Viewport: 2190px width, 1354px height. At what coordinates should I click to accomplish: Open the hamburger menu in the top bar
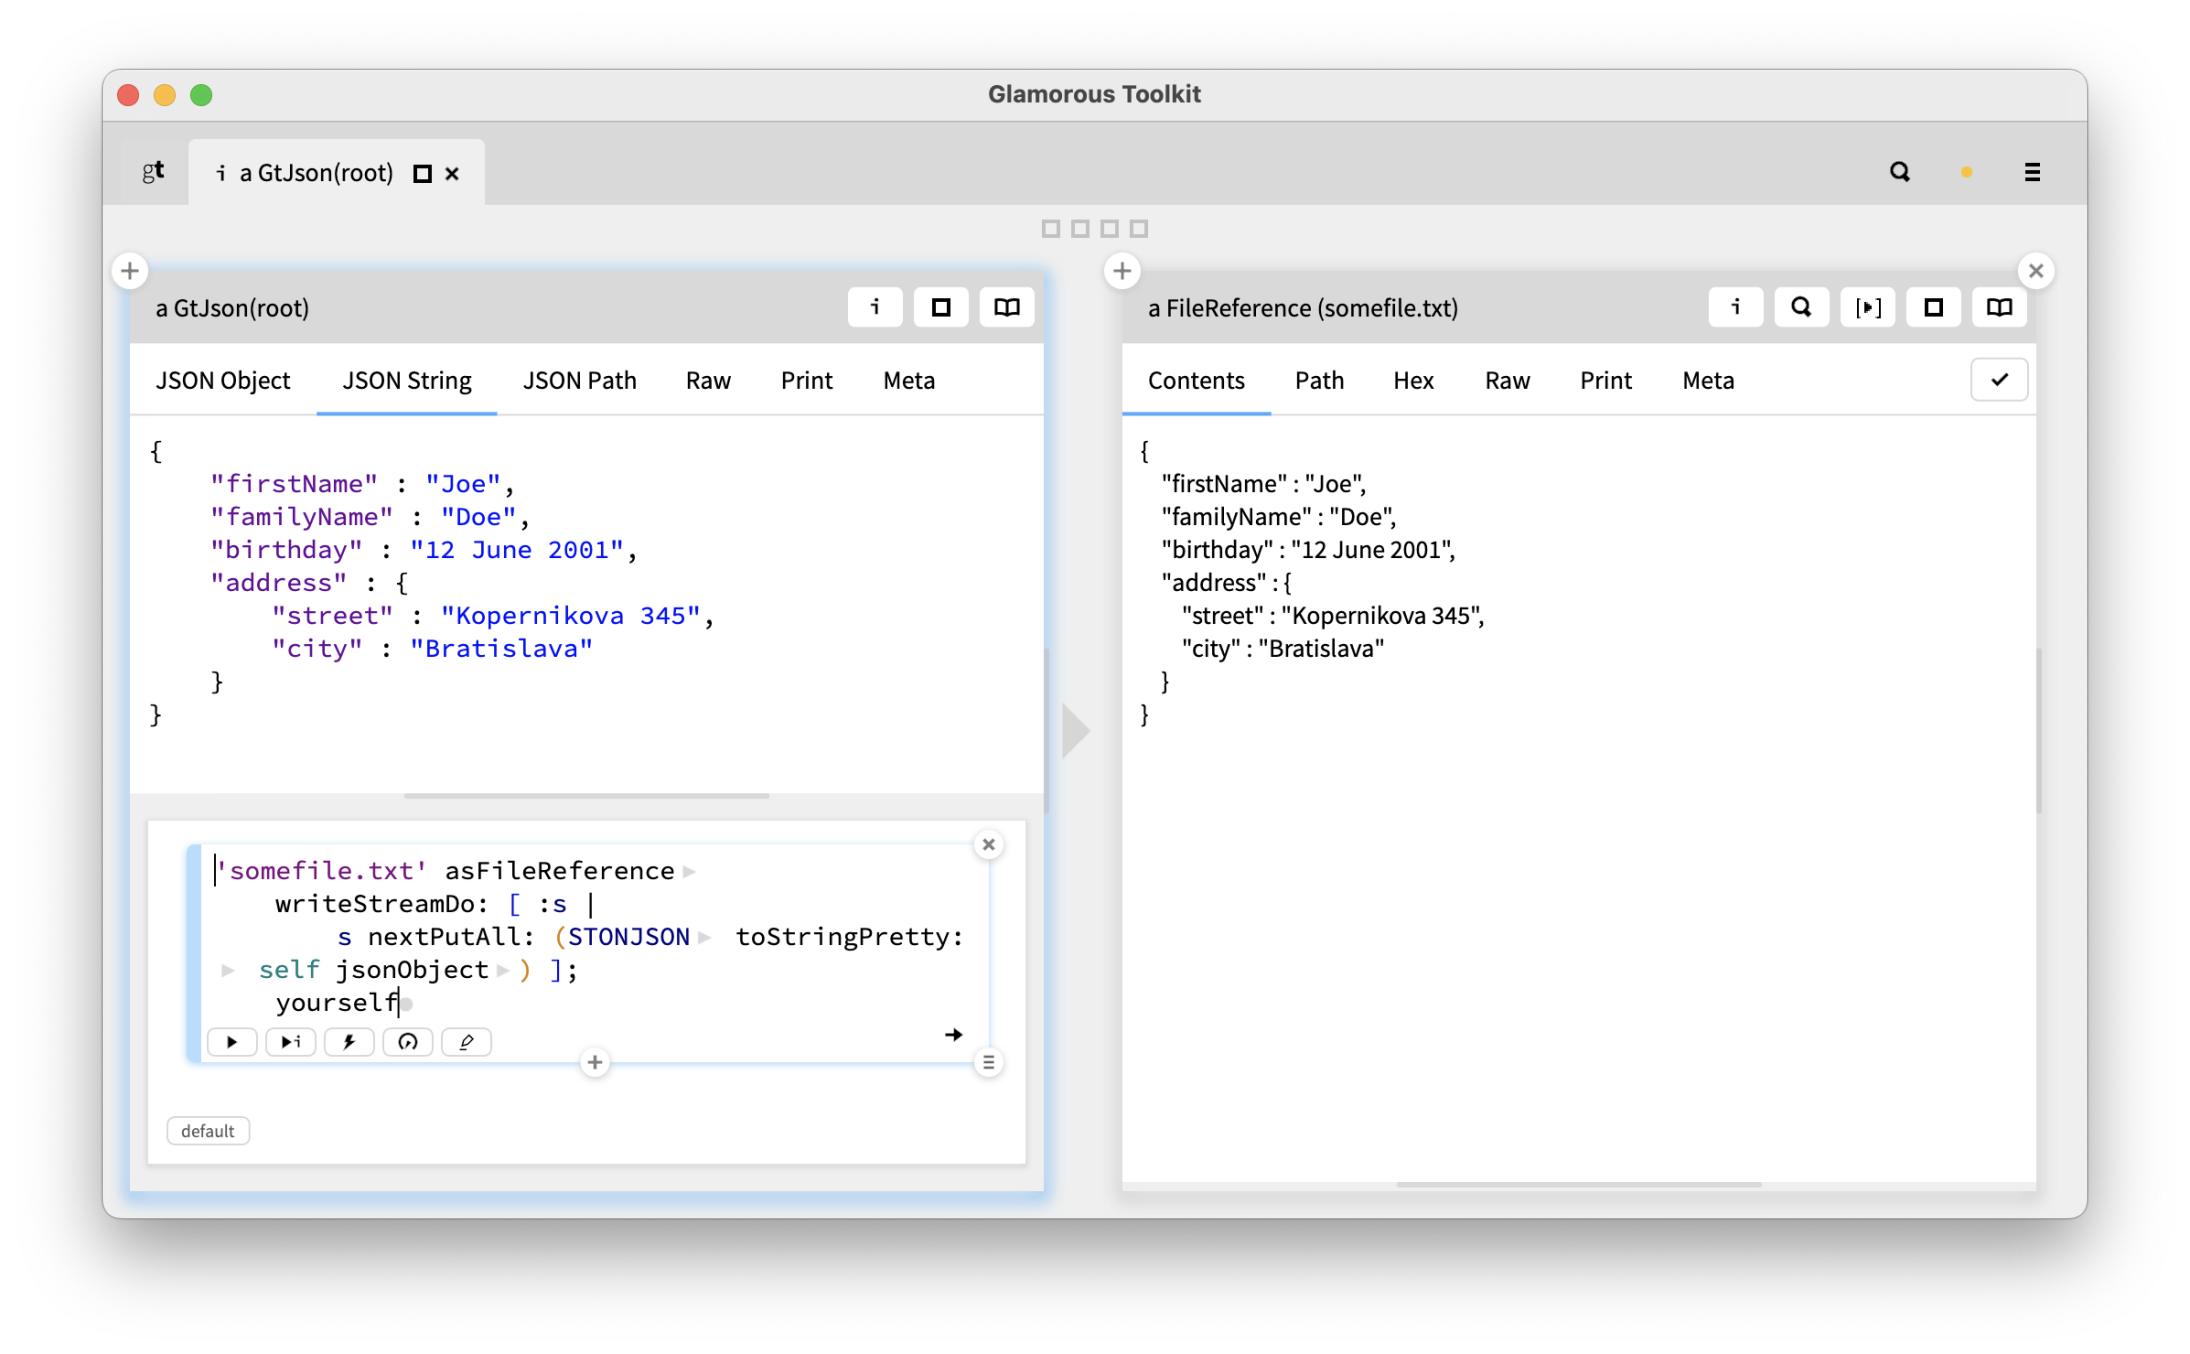pos(2032,172)
